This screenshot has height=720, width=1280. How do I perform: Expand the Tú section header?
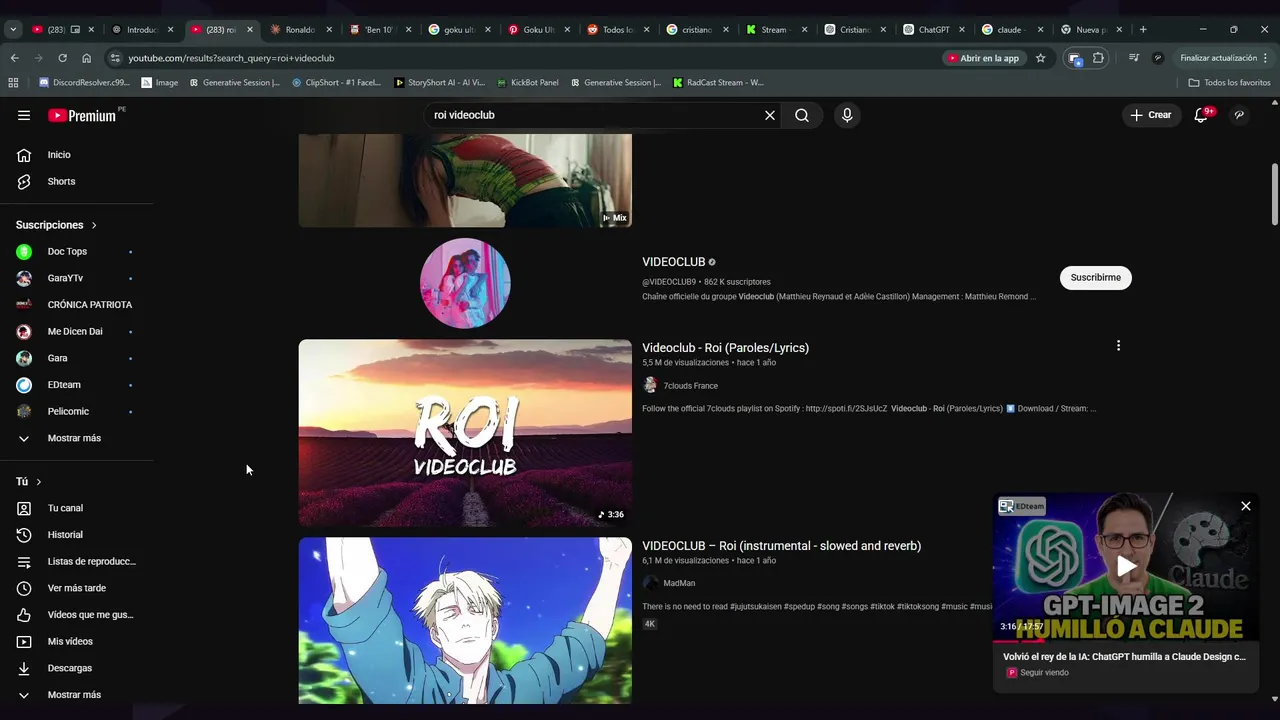[x=29, y=482]
